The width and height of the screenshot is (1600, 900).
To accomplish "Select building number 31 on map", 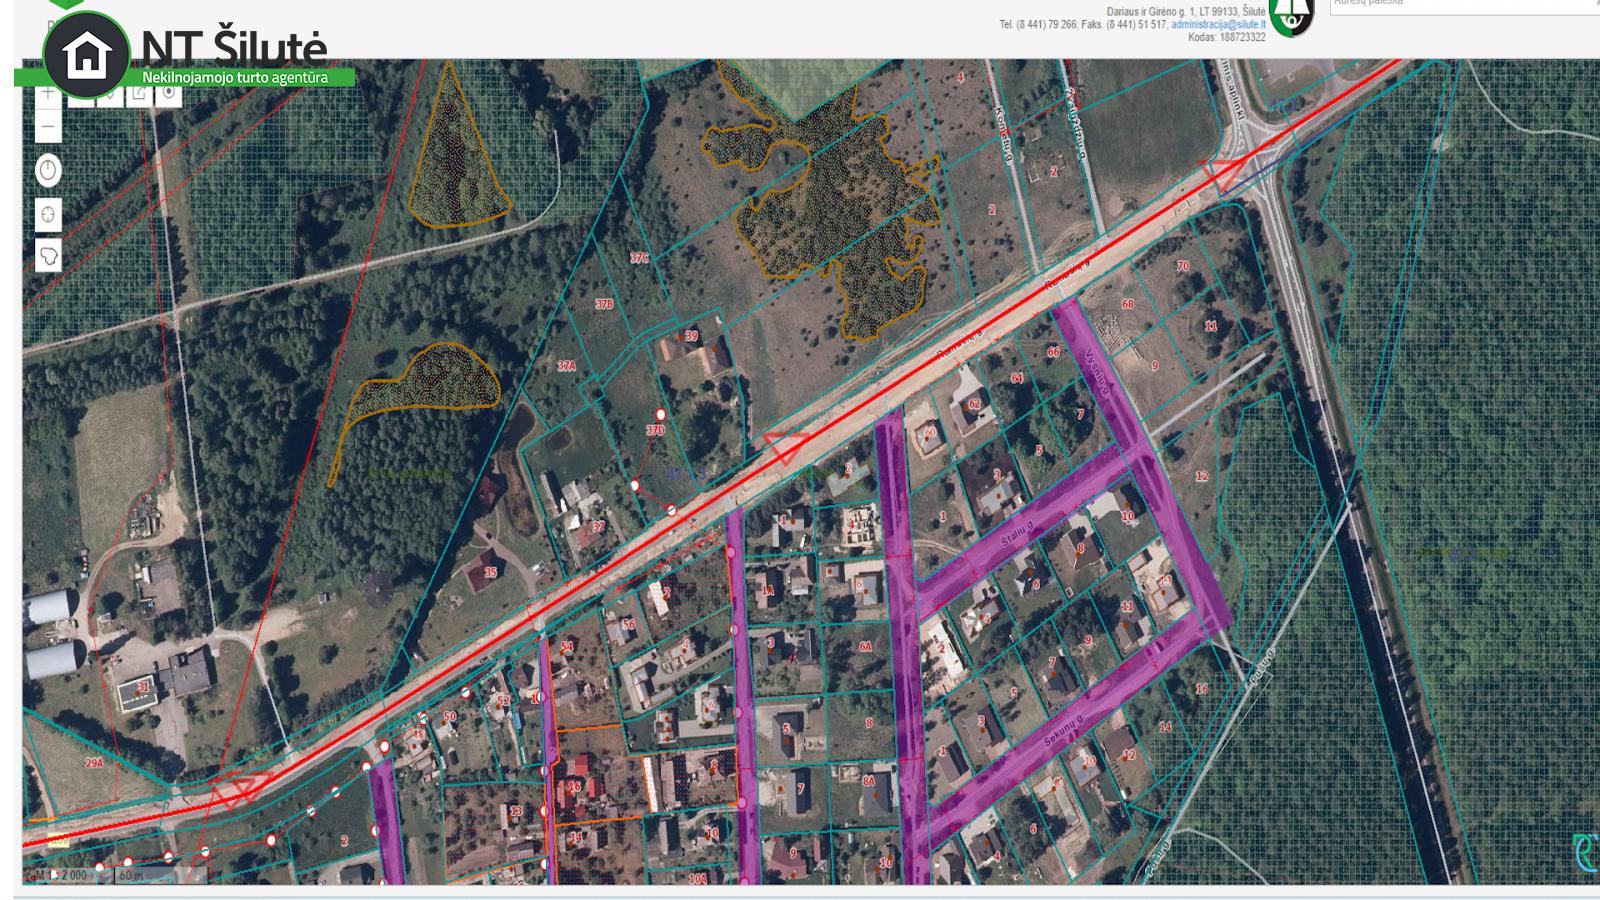I will coord(143,687).
